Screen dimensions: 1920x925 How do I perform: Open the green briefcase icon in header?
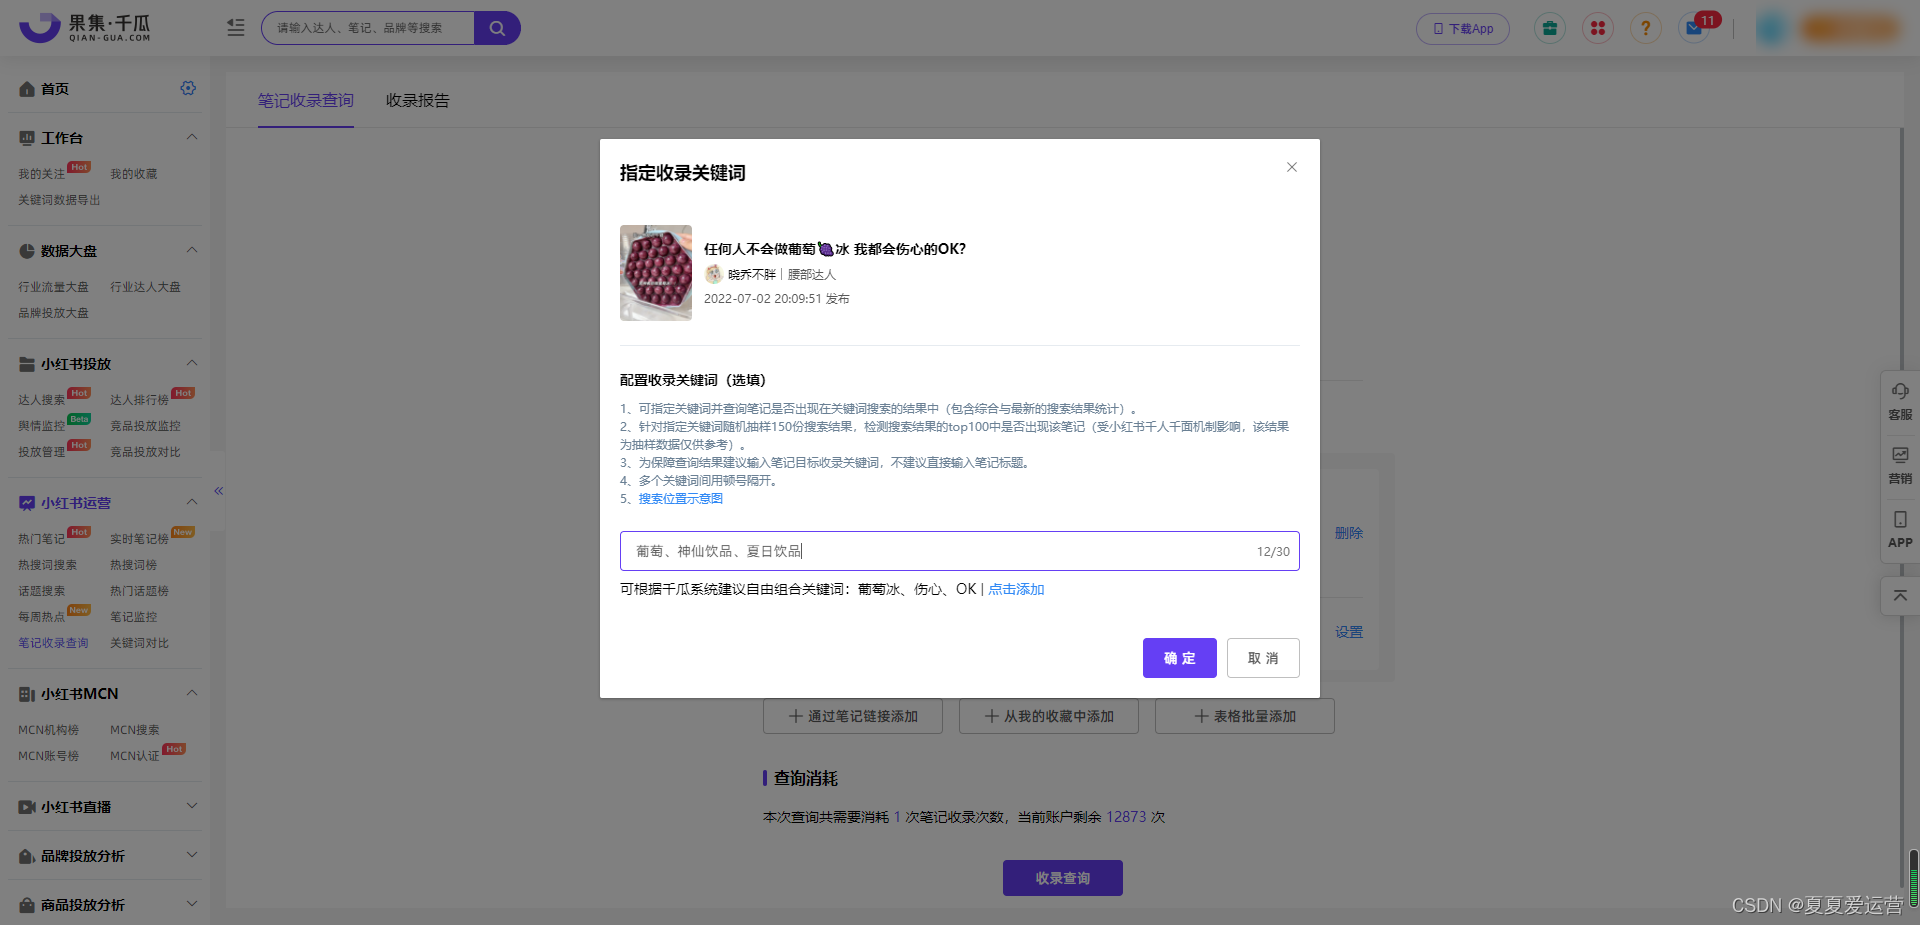1550,28
